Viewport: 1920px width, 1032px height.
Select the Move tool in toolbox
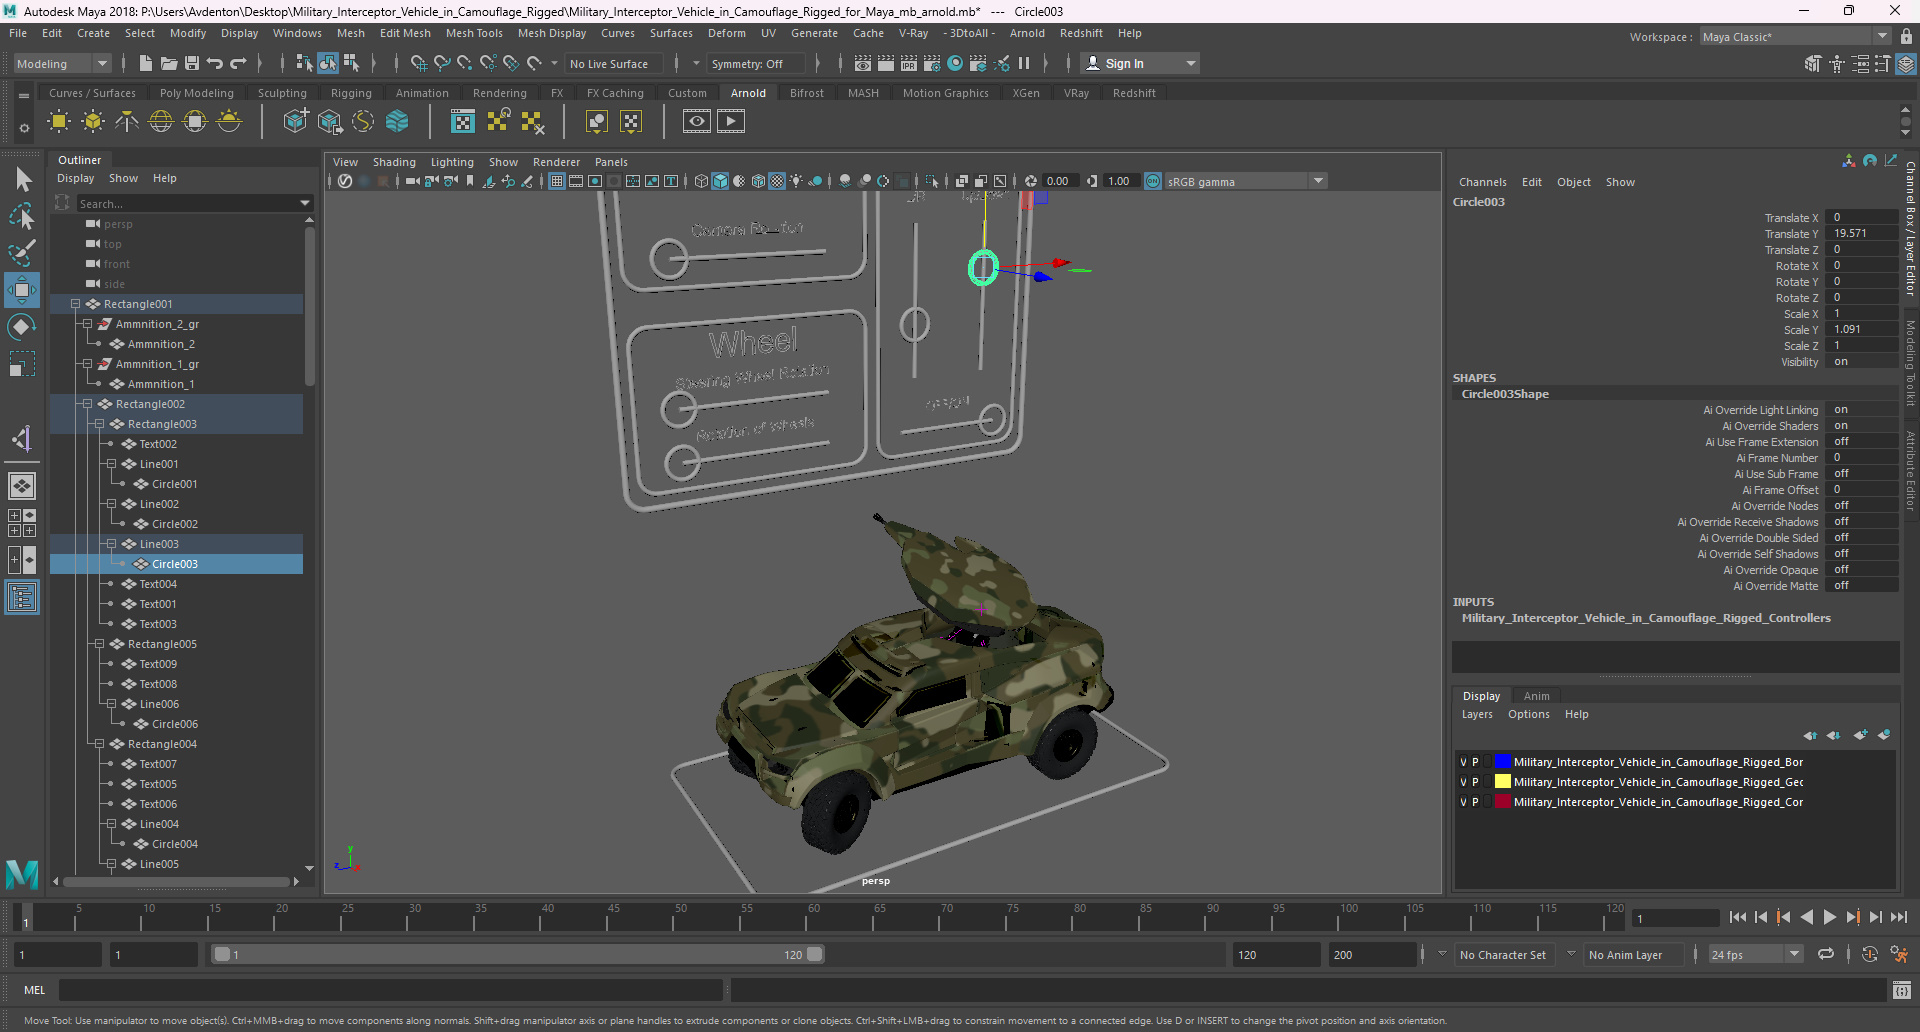pyautogui.click(x=21, y=290)
